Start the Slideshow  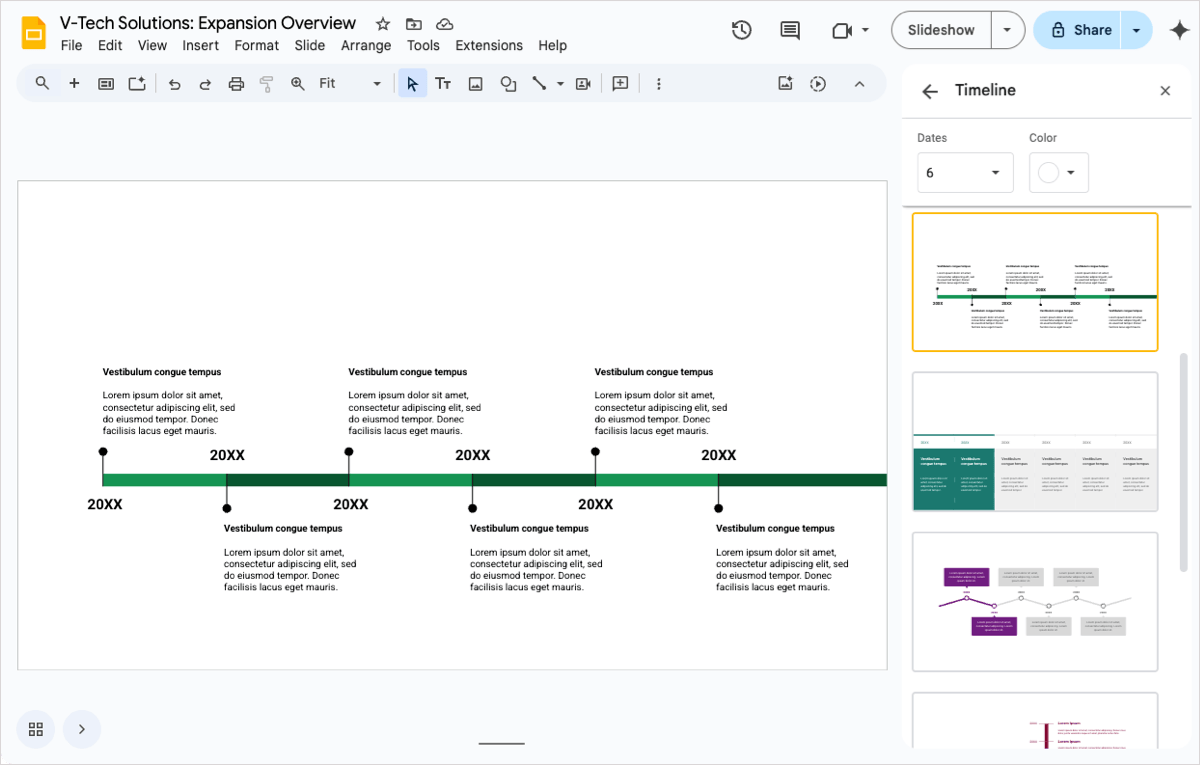[941, 30]
